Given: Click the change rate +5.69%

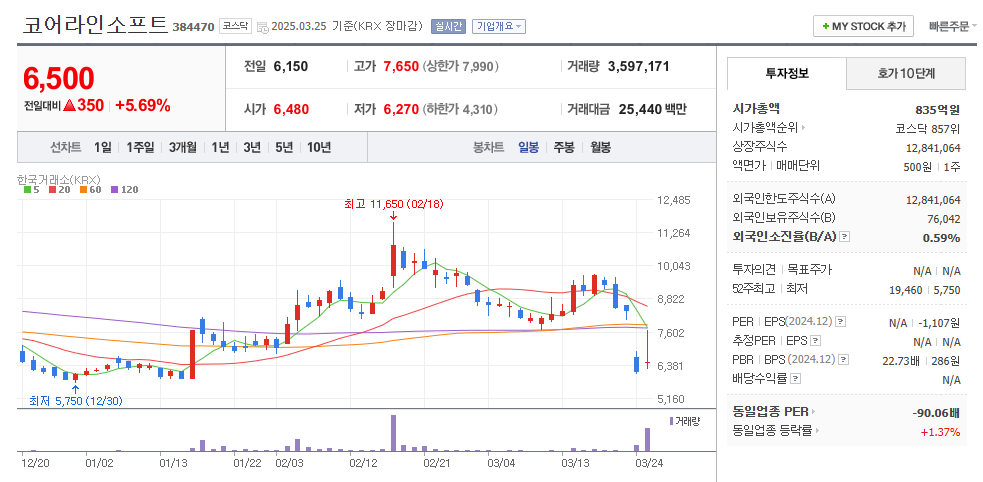Looking at the screenshot, I should pyautogui.click(x=143, y=105).
